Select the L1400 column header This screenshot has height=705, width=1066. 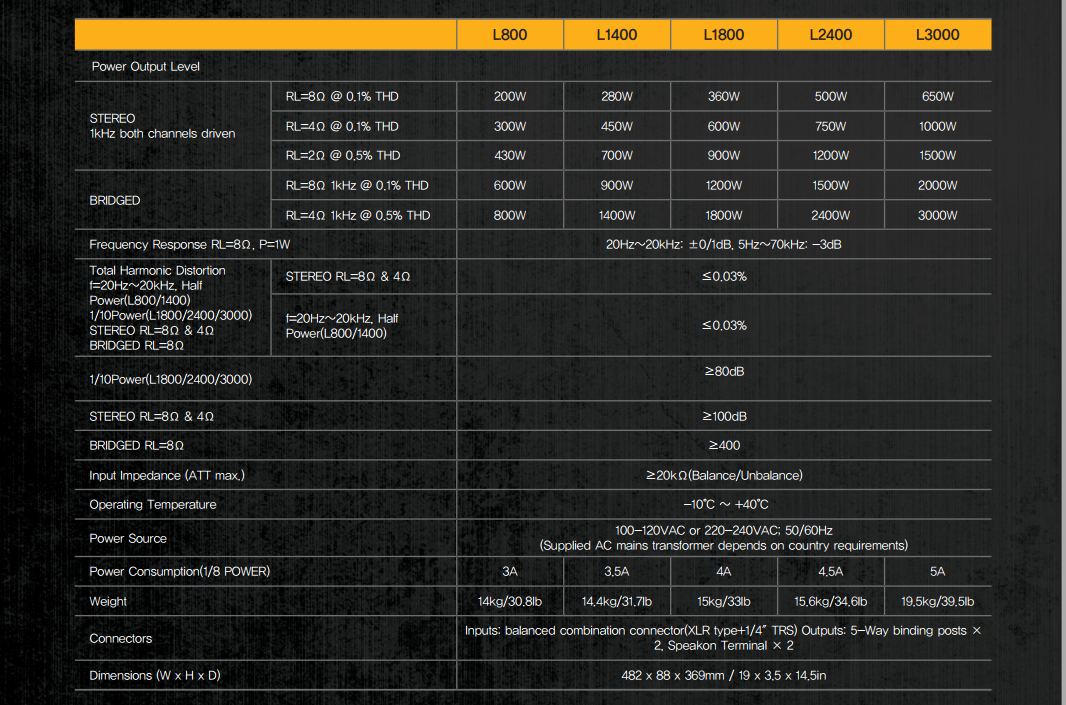[617, 35]
